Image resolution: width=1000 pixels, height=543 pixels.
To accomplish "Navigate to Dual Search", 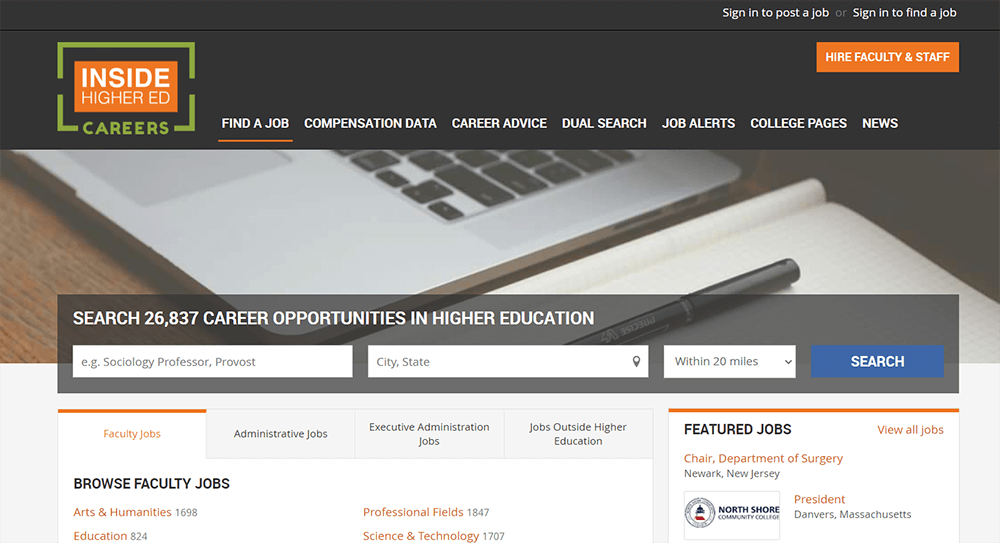I will (x=604, y=124).
